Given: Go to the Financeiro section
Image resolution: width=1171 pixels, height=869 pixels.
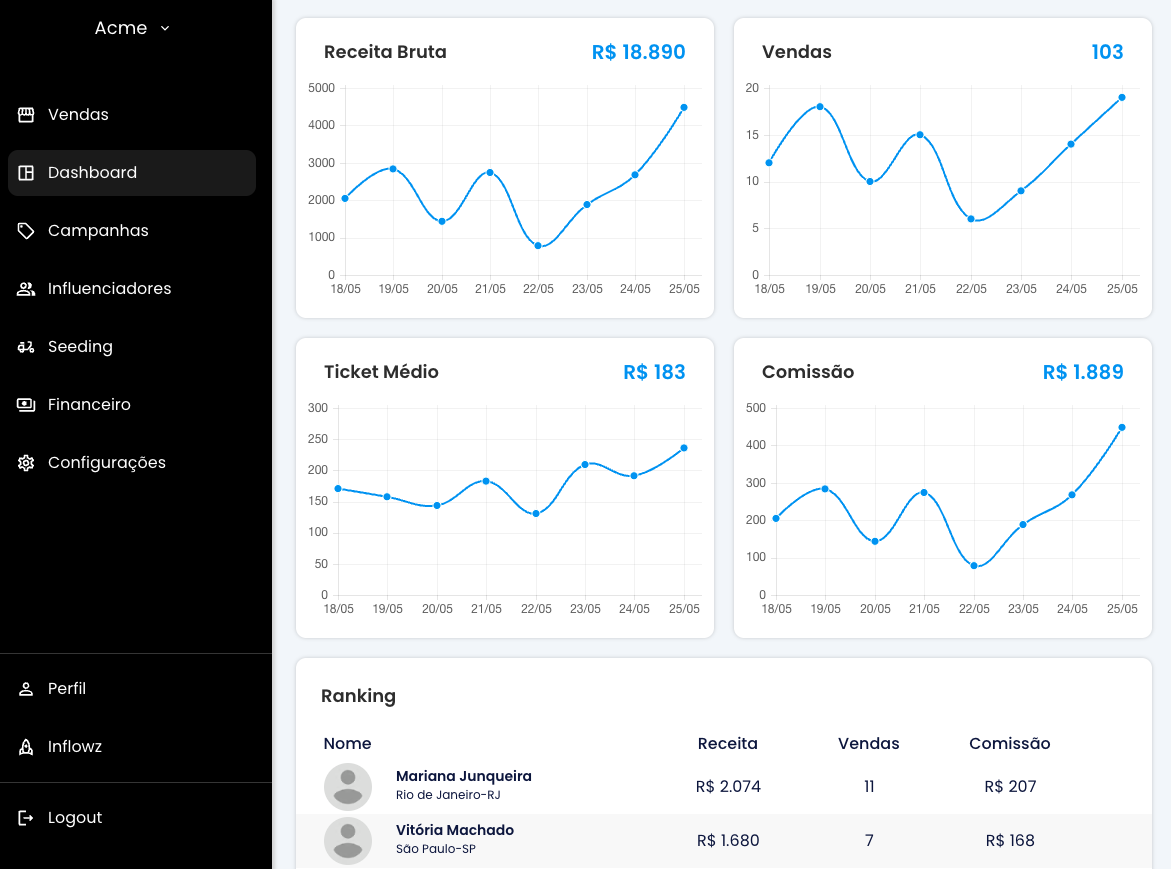Looking at the screenshot, I should (x=89, y=405).
